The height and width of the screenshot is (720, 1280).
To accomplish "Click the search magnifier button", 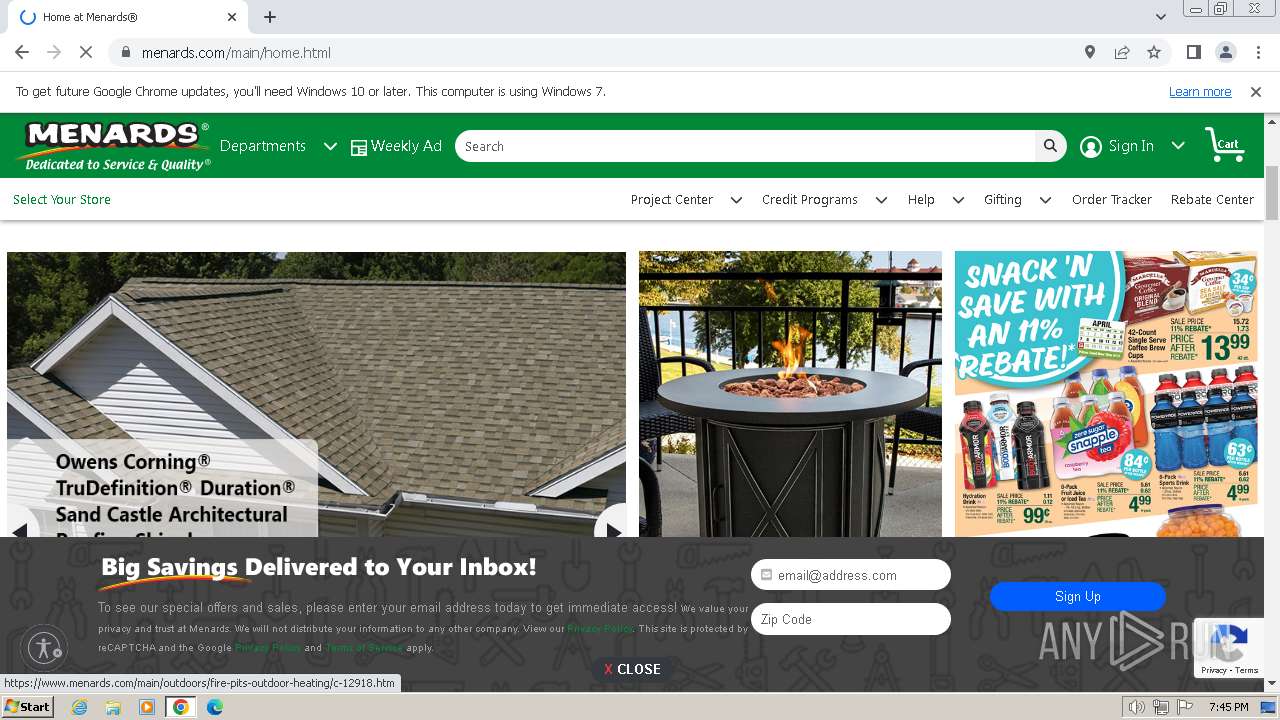I will tap(1050, 146).
